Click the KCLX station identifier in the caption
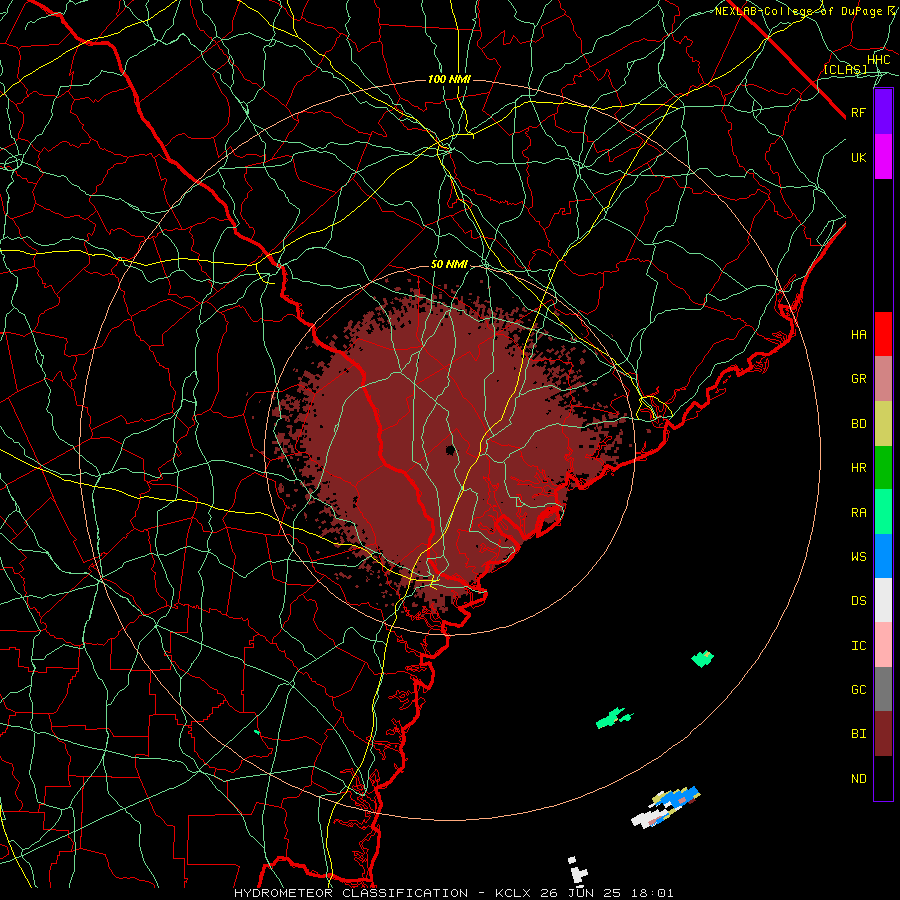900x900 pixels. [513, 893]
